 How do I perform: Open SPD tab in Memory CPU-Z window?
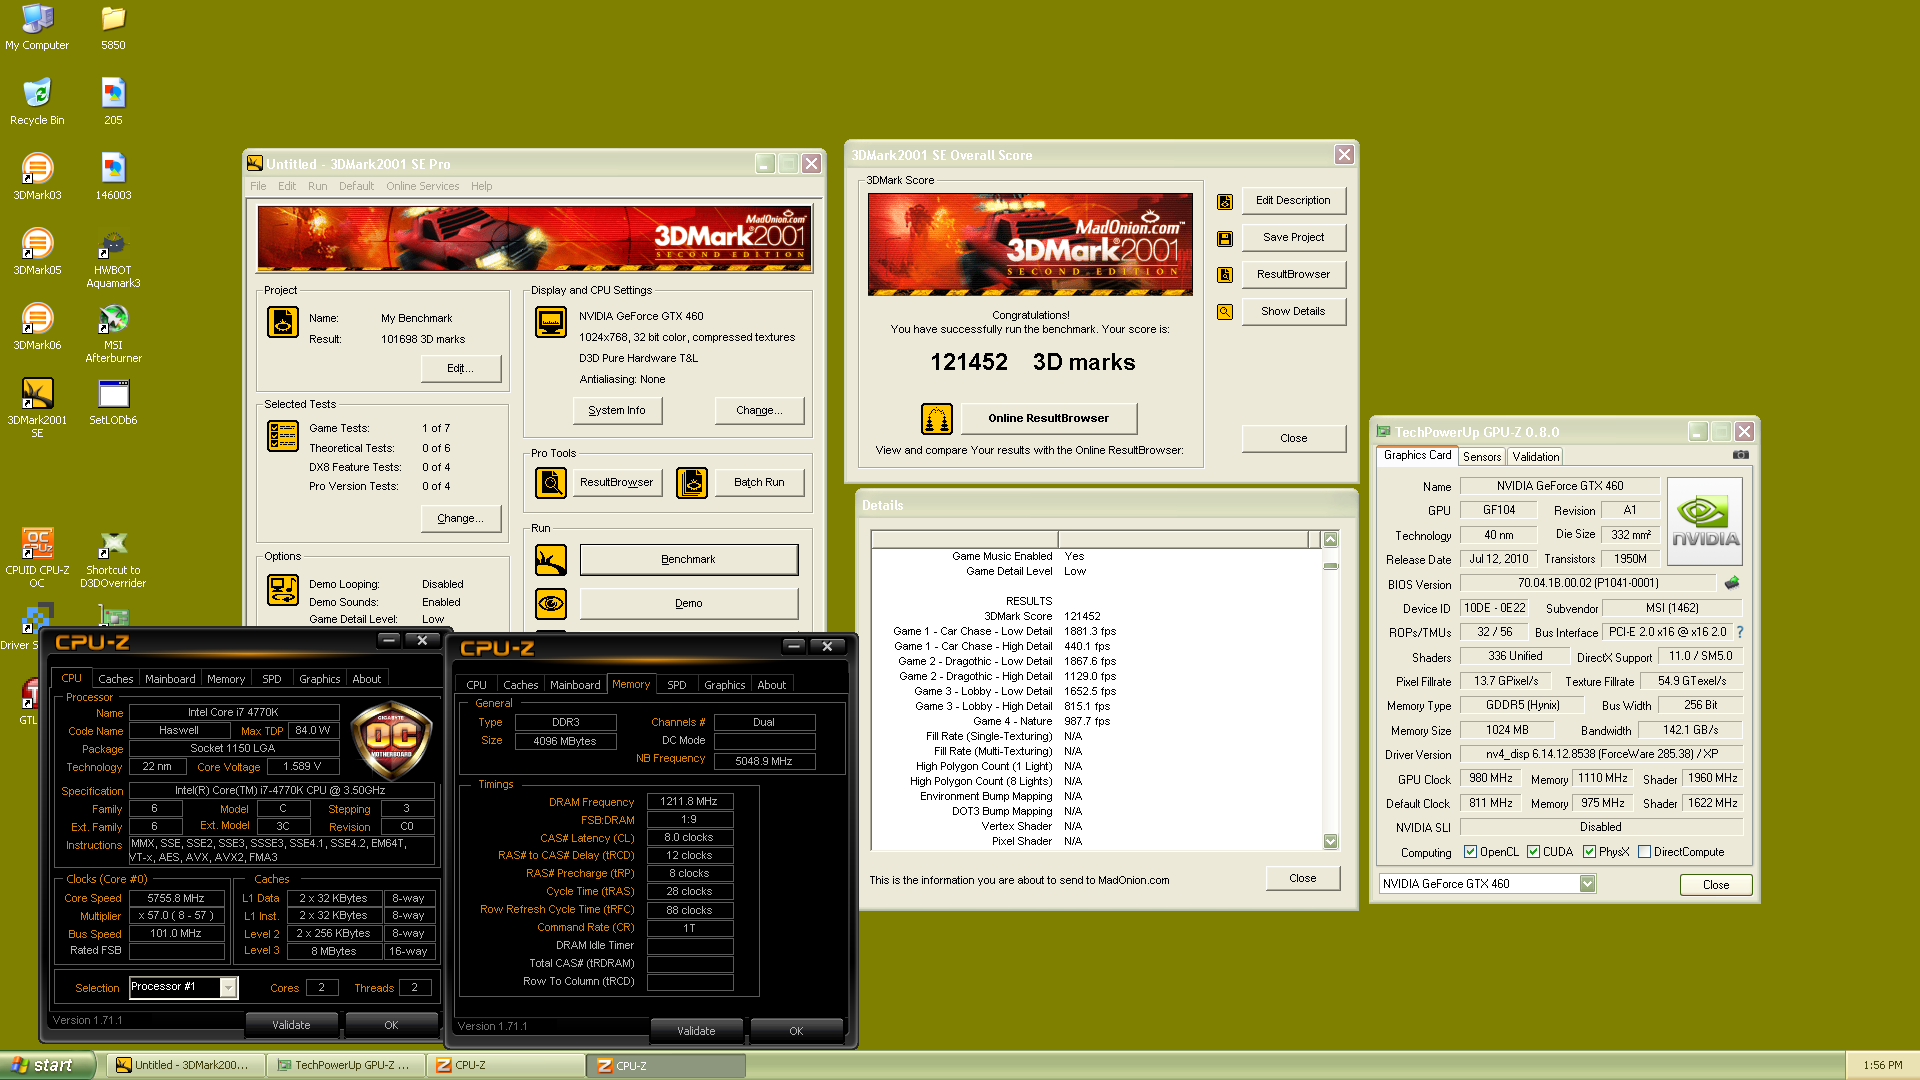pyautogui.click(x=677, y=685)
